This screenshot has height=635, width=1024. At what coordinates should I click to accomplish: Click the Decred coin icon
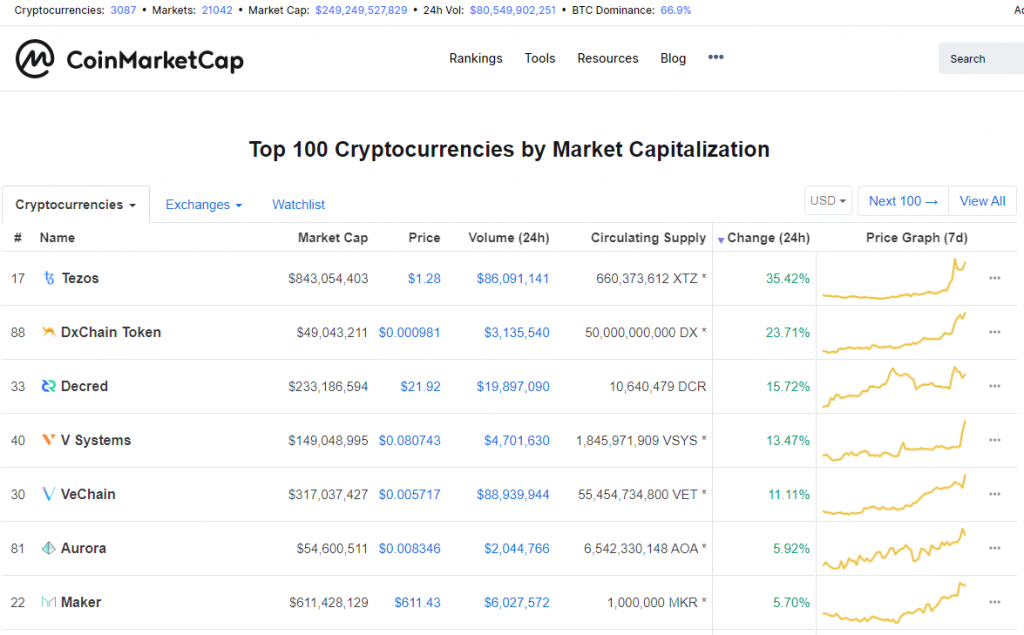pyautogui.click(x=48, y=386)
